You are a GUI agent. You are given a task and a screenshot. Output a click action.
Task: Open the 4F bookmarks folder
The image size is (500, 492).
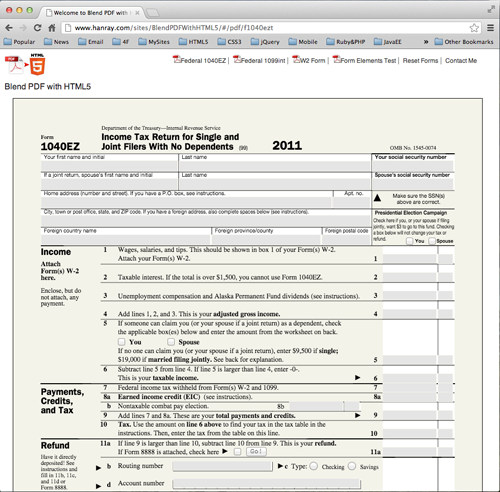pyautogui.click(x=121, y=42)
